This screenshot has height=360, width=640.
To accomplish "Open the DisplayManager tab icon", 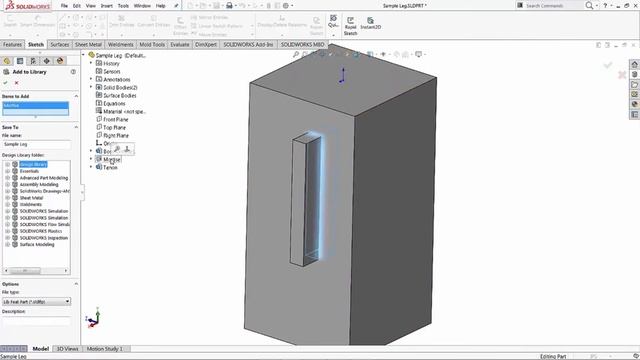I will pos(60,61).
